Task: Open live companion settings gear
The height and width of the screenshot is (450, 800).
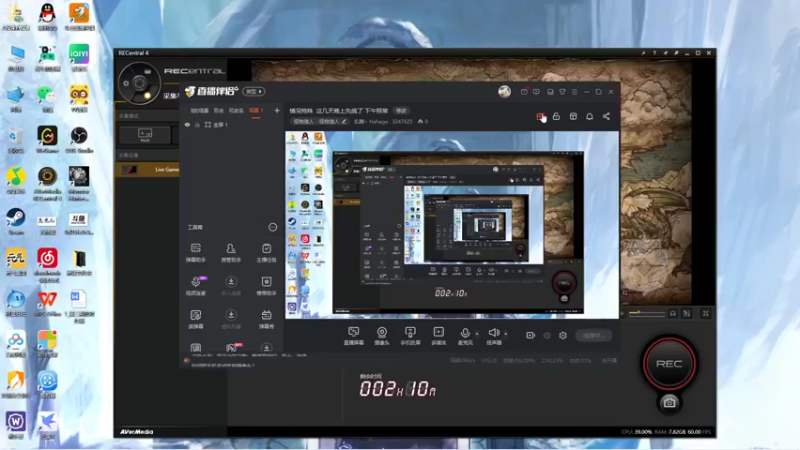Action: [563, 335]
